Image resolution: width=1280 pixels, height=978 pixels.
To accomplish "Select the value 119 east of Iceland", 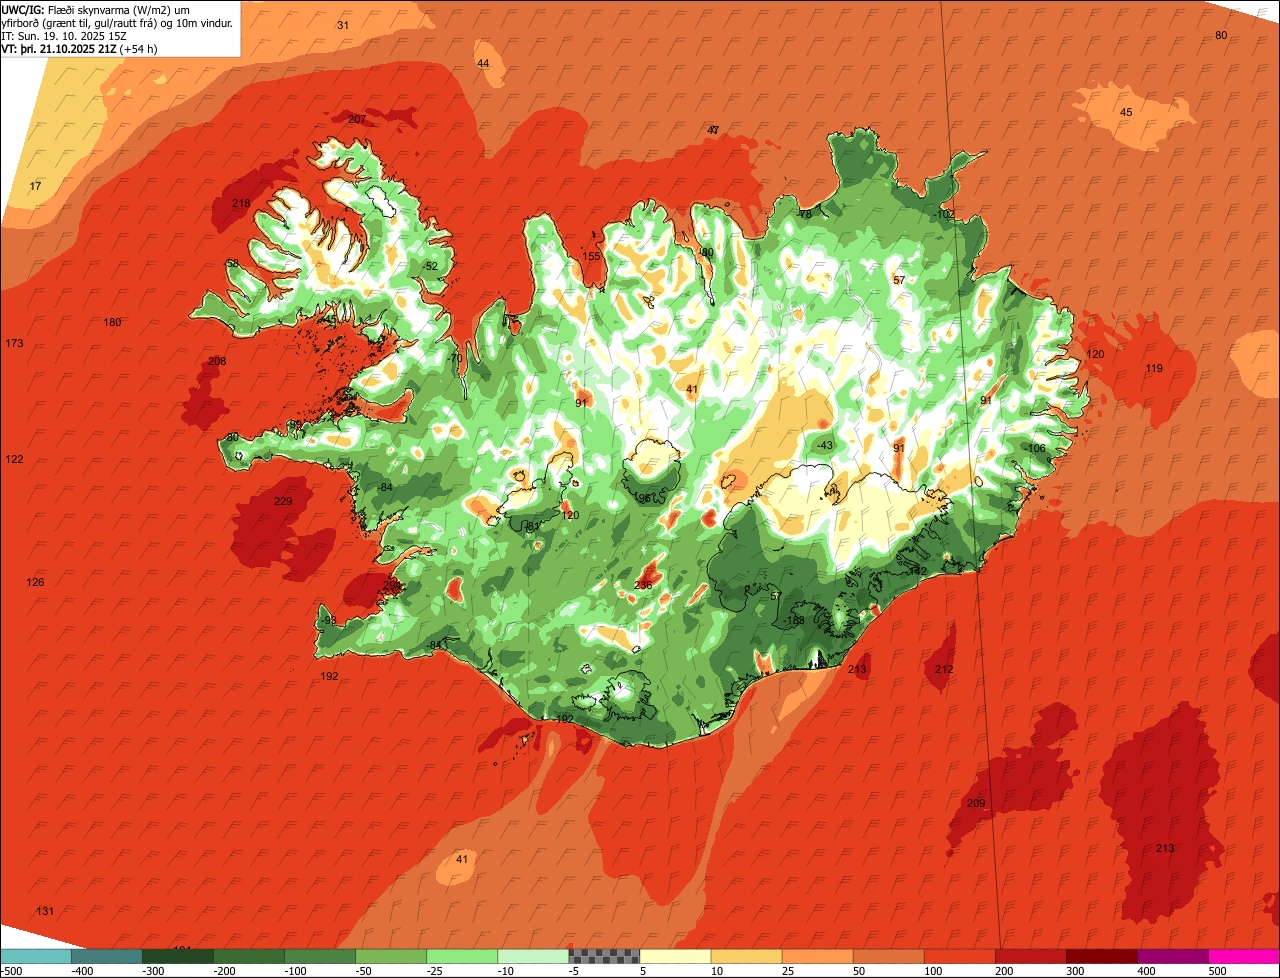I will tap(1154, 368).
